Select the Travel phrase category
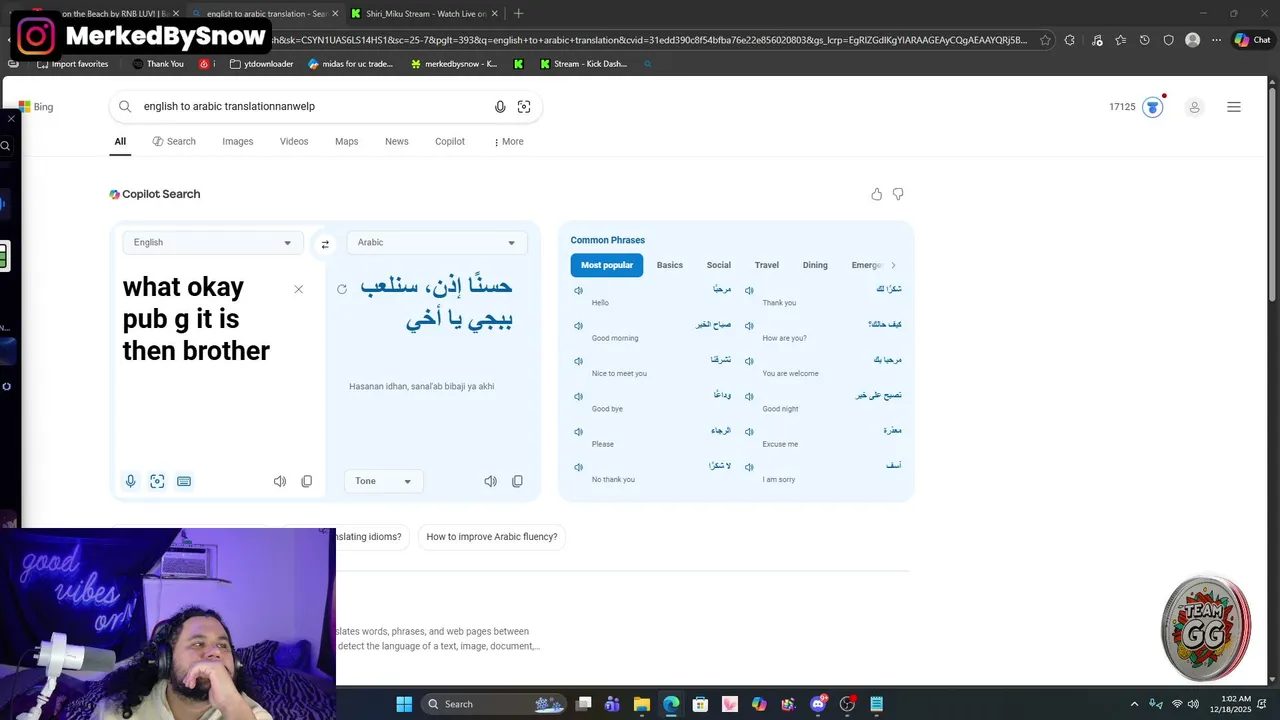The image size is (1280, 720). point(767,265)
